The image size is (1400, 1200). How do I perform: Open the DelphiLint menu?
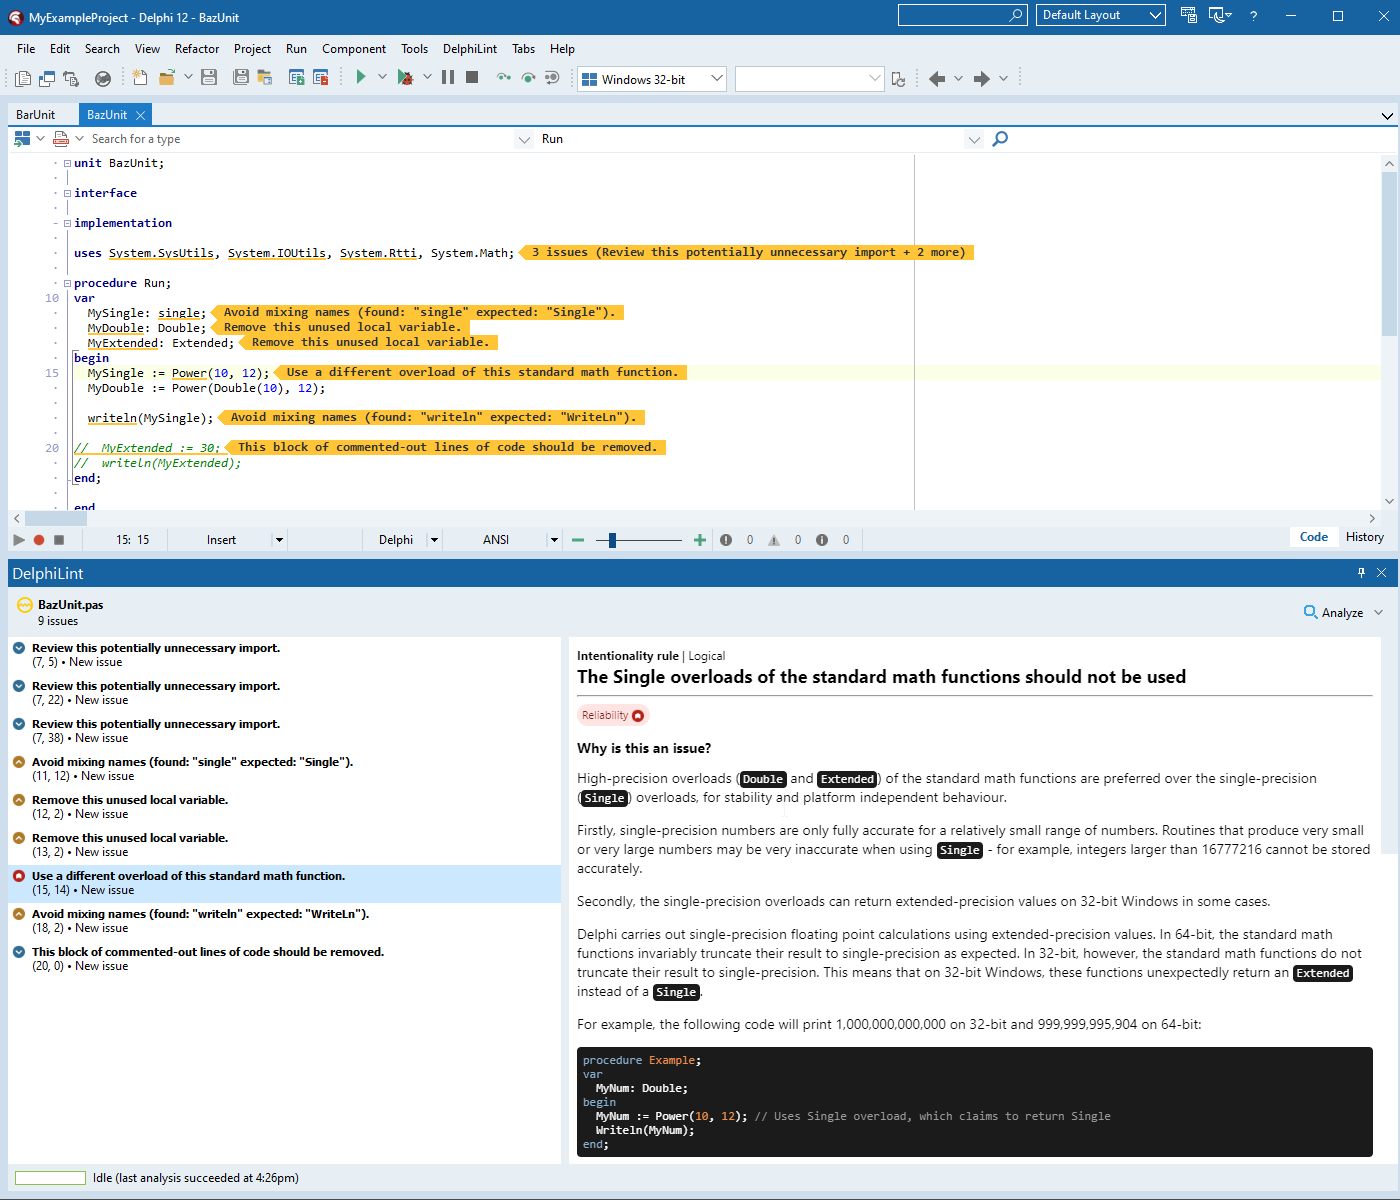[470, 49]
